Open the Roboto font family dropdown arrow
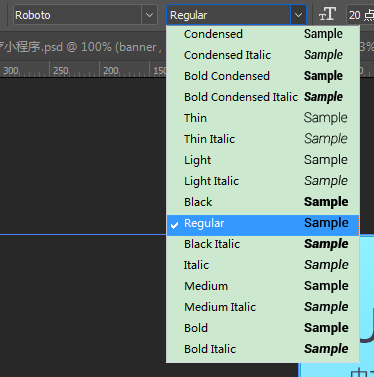The width and height of the screenshot is (374, 377). coord(149,15)
